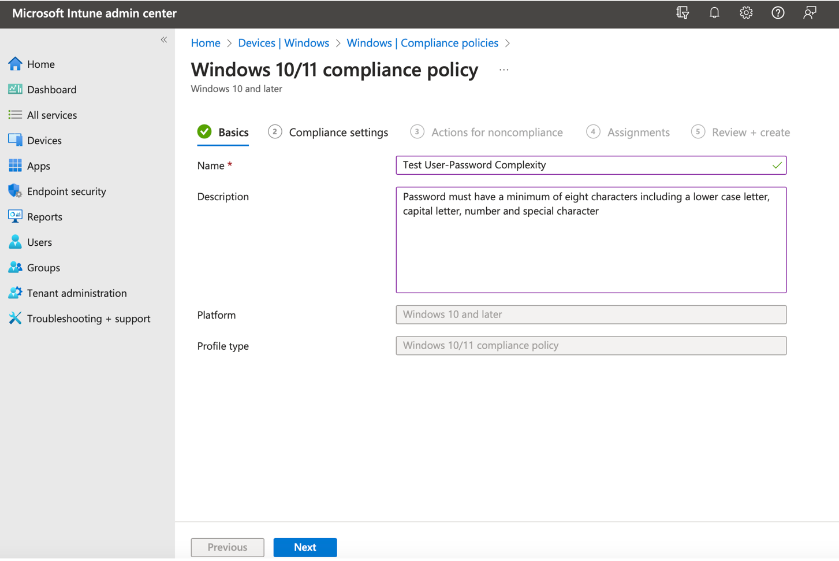Open Troubleshooting + support section
839x561 pixels.
pyautogui.click(x=89, y=319)
